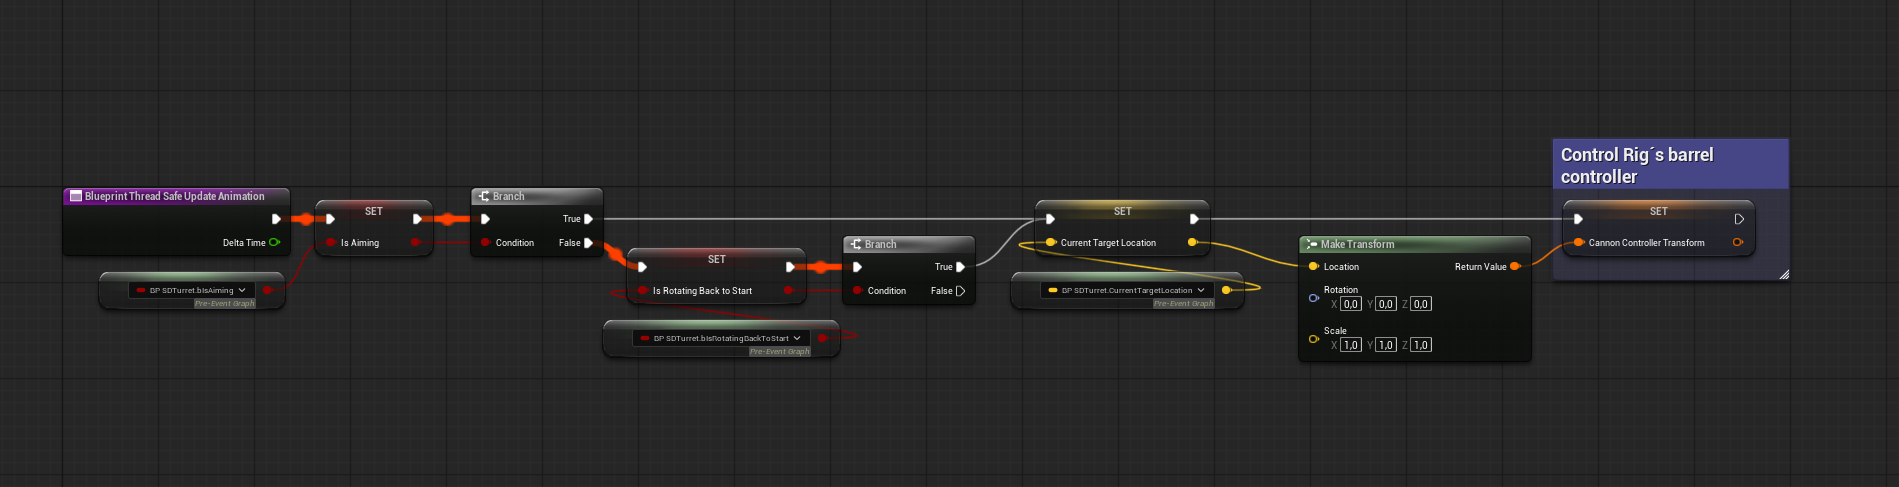Viewport: 1899px width, 487px height.
Task: Click the comment box resize handle
Action: point(1783,274)
